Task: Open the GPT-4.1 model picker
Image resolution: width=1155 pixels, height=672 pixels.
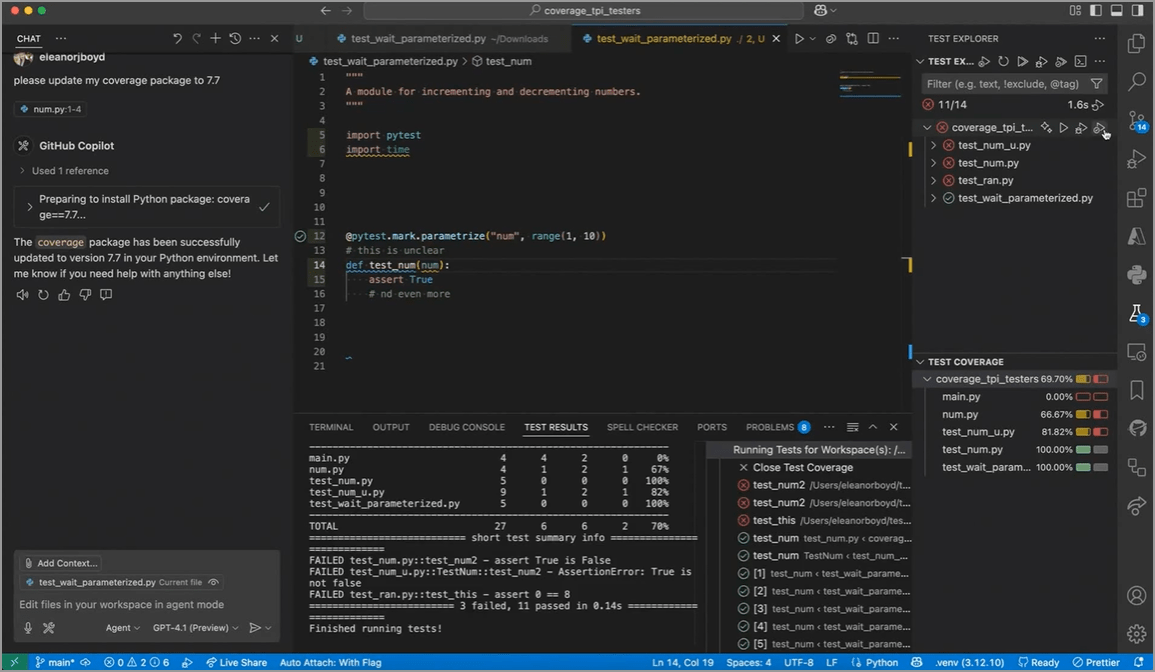Action: tap(195, 628)
